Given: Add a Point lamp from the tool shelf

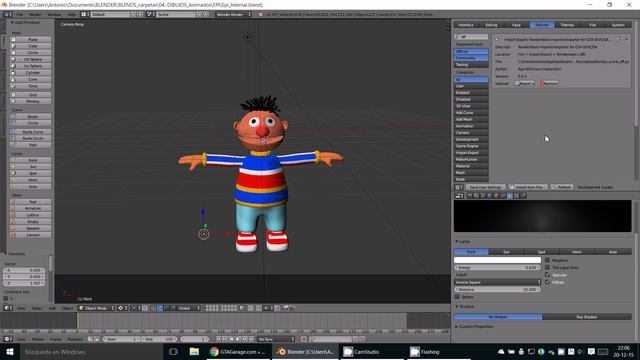Looking at the screenshot, I should [31, 160].
